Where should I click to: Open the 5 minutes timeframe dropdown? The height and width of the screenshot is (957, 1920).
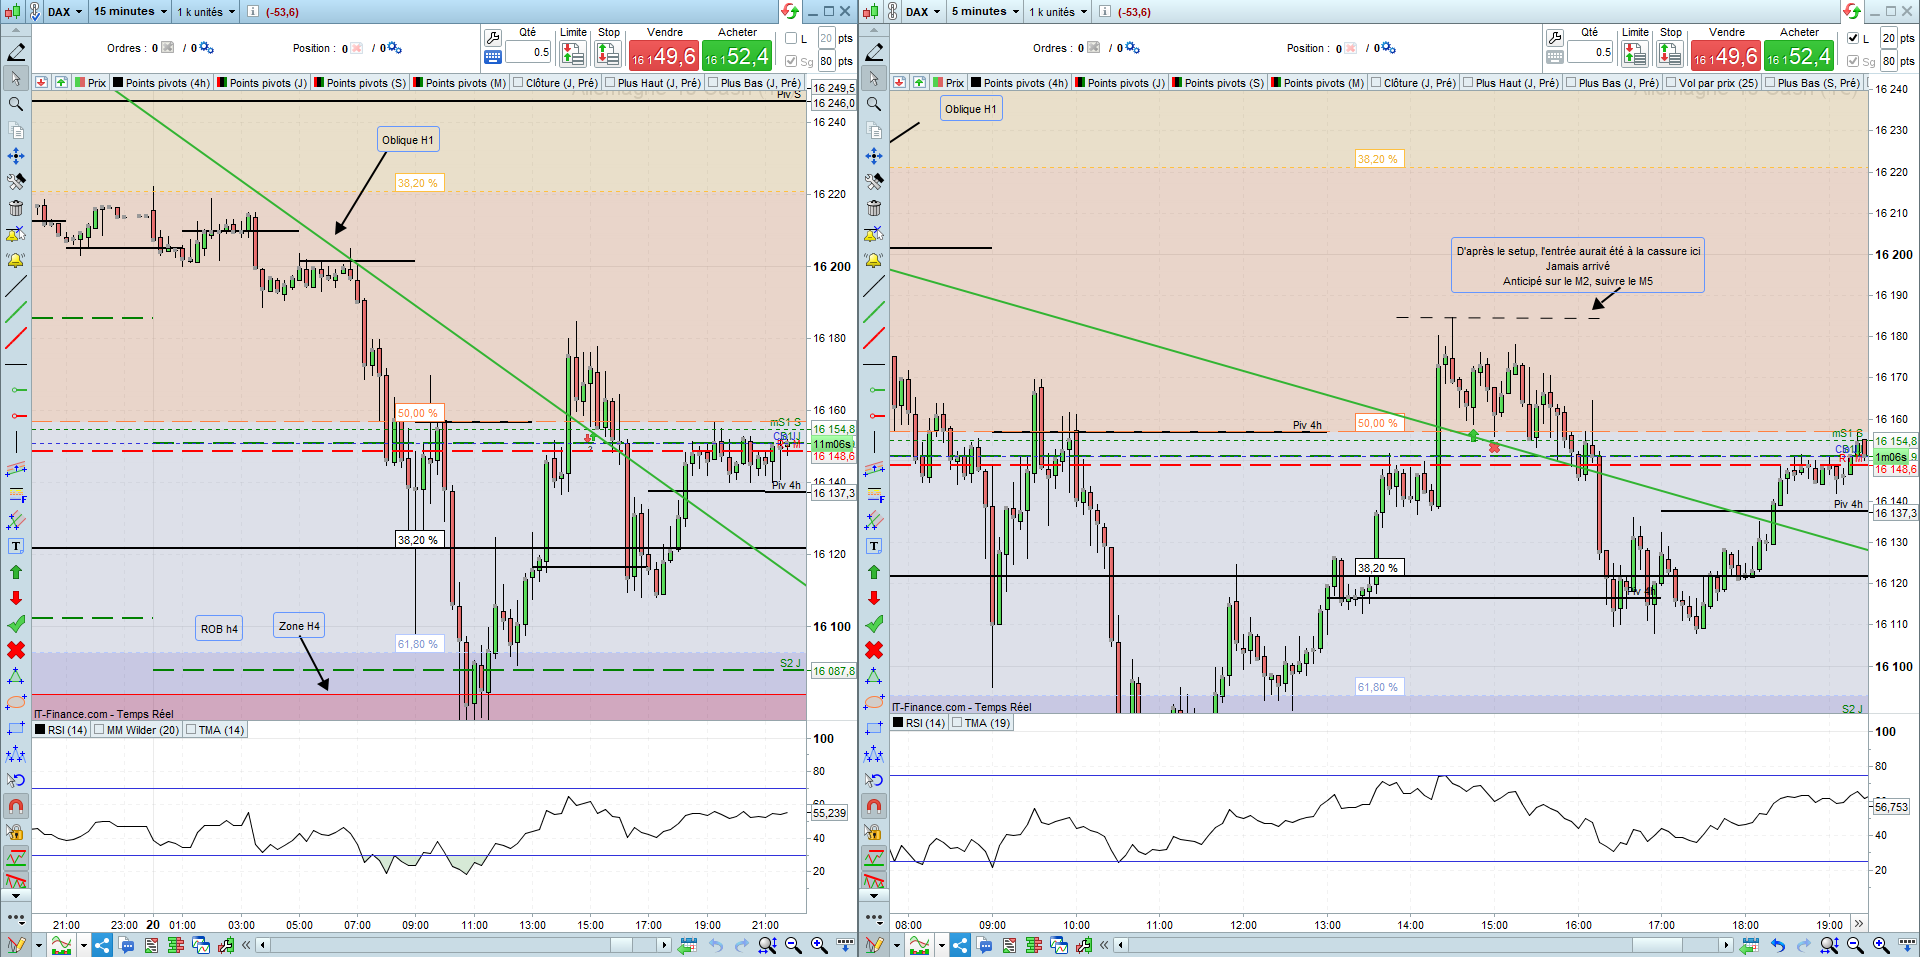coord(985,12)
